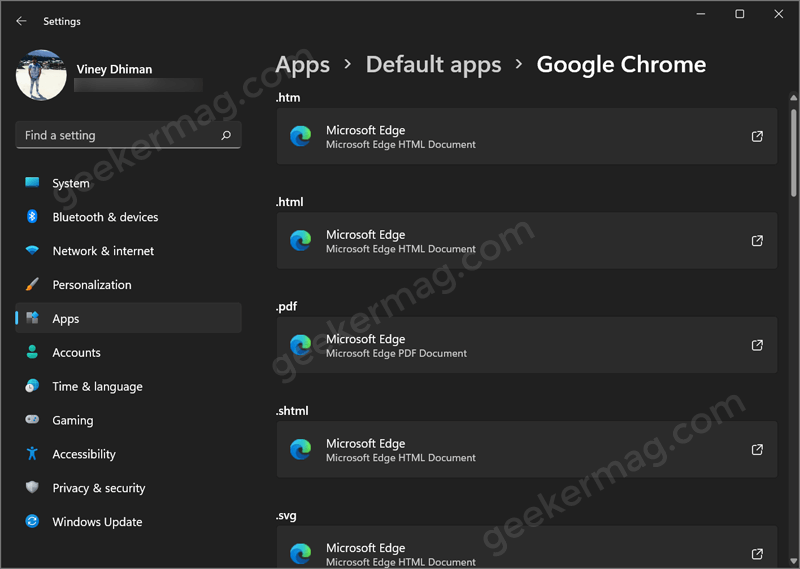Select Personalization in the sidebar
Viewport: 800px width, 569px height.
tap(128, 284)
